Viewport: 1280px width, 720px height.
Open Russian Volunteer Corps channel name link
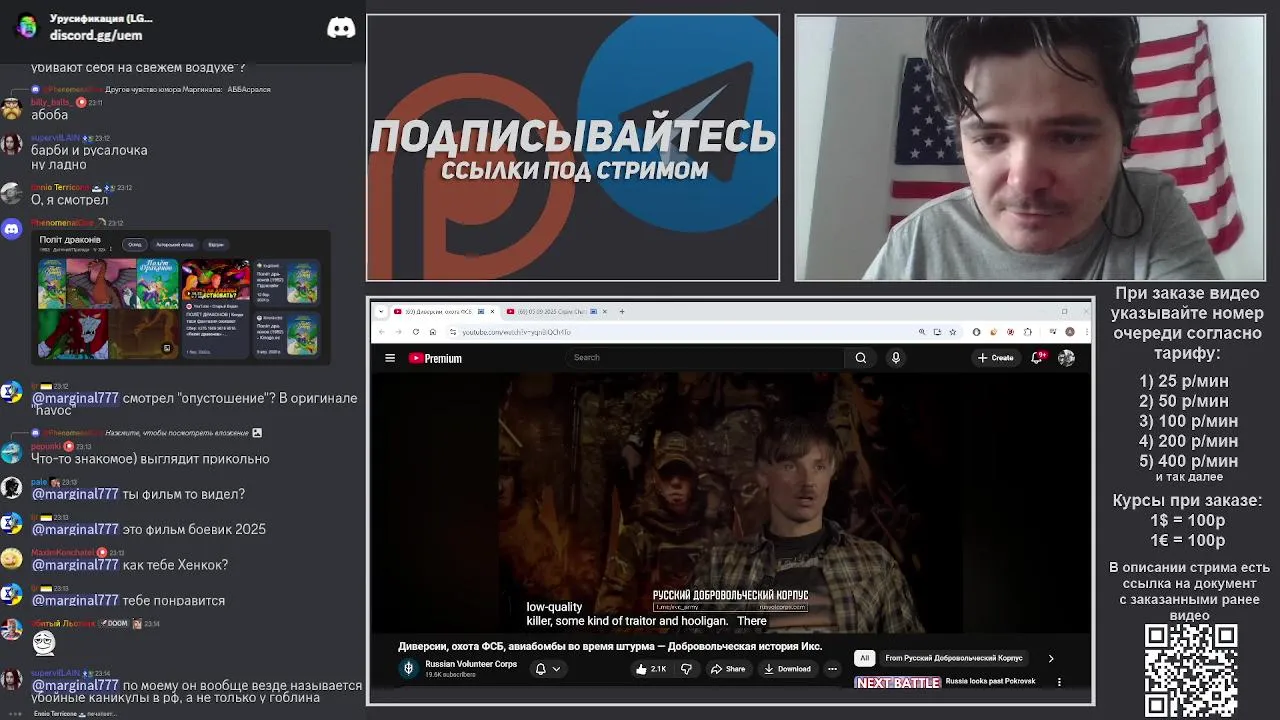(x=471, y=664)
